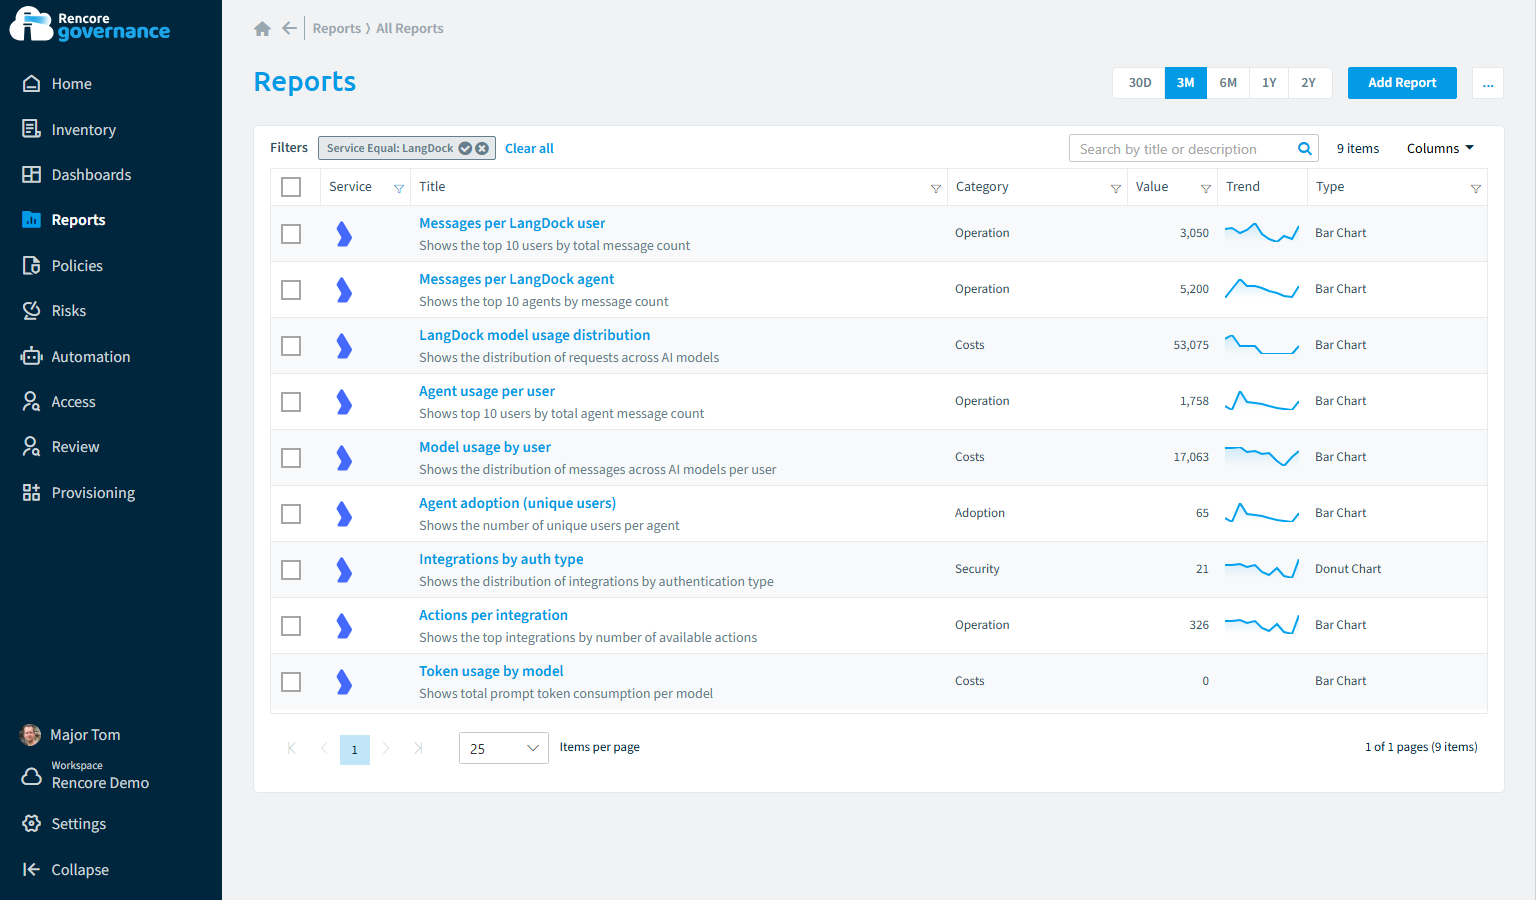1536x900 pixels.
Task: Click LangDock icon in Integrations by auth type row
Action: [x=344, y=570]
